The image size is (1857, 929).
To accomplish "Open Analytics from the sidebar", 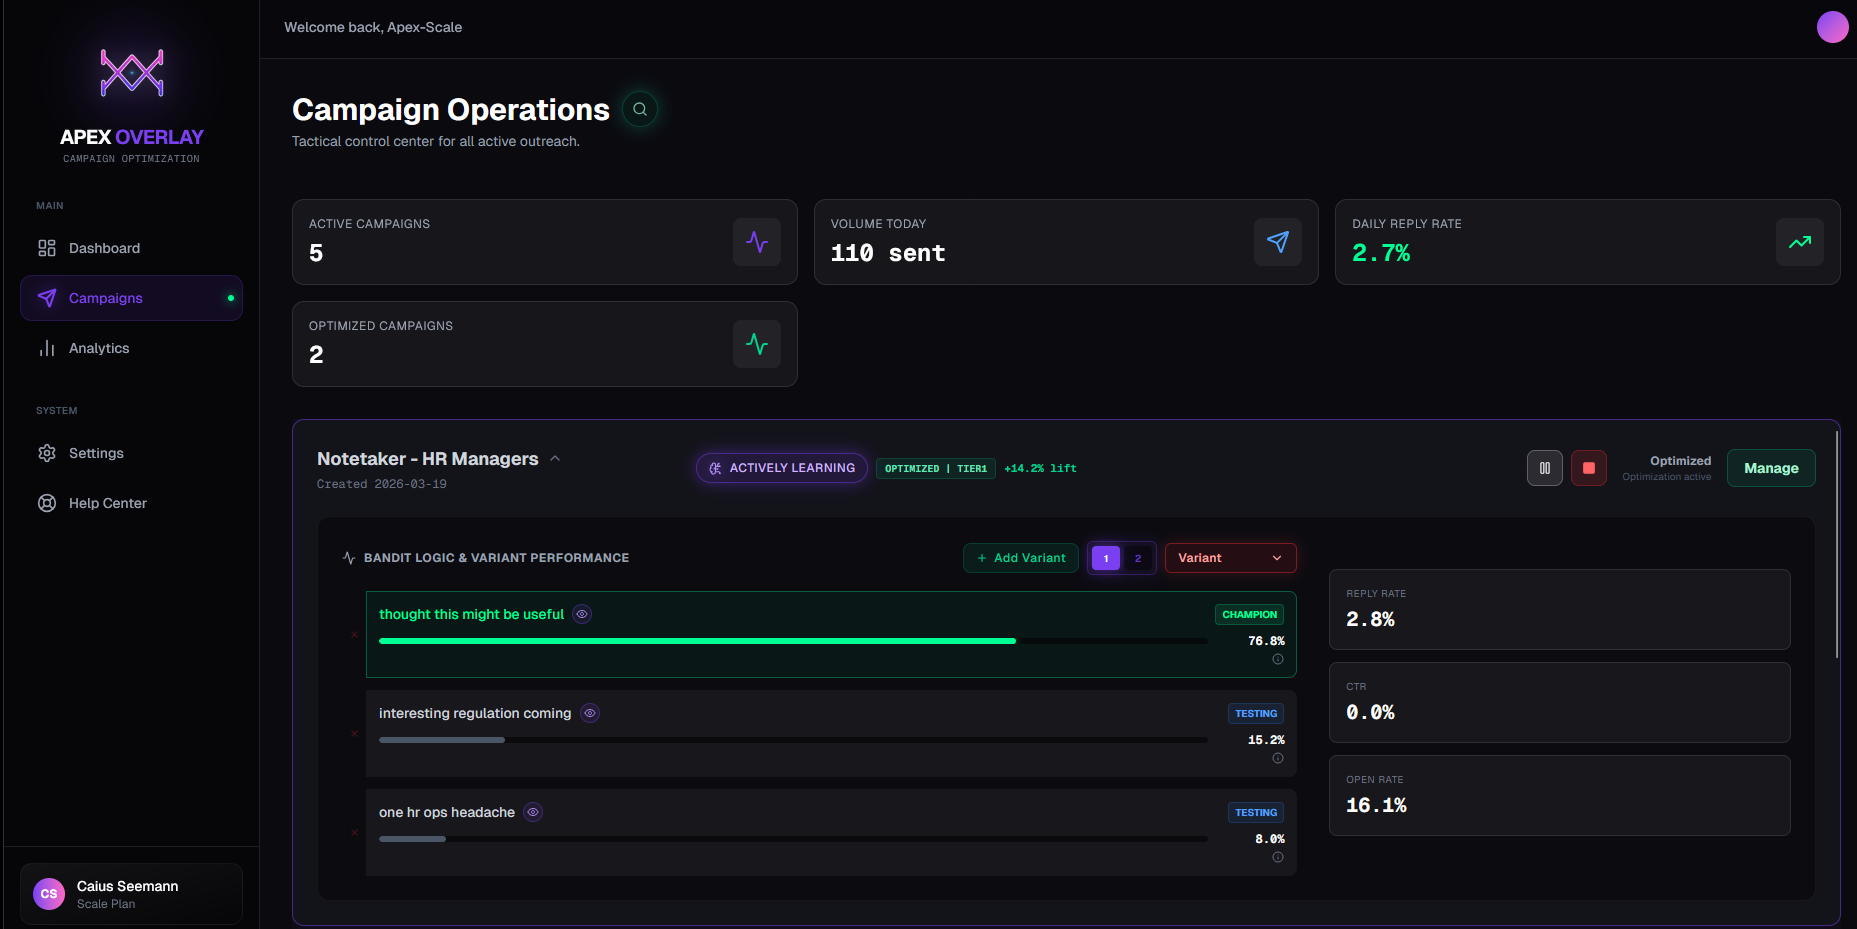I will click(98, 348).
